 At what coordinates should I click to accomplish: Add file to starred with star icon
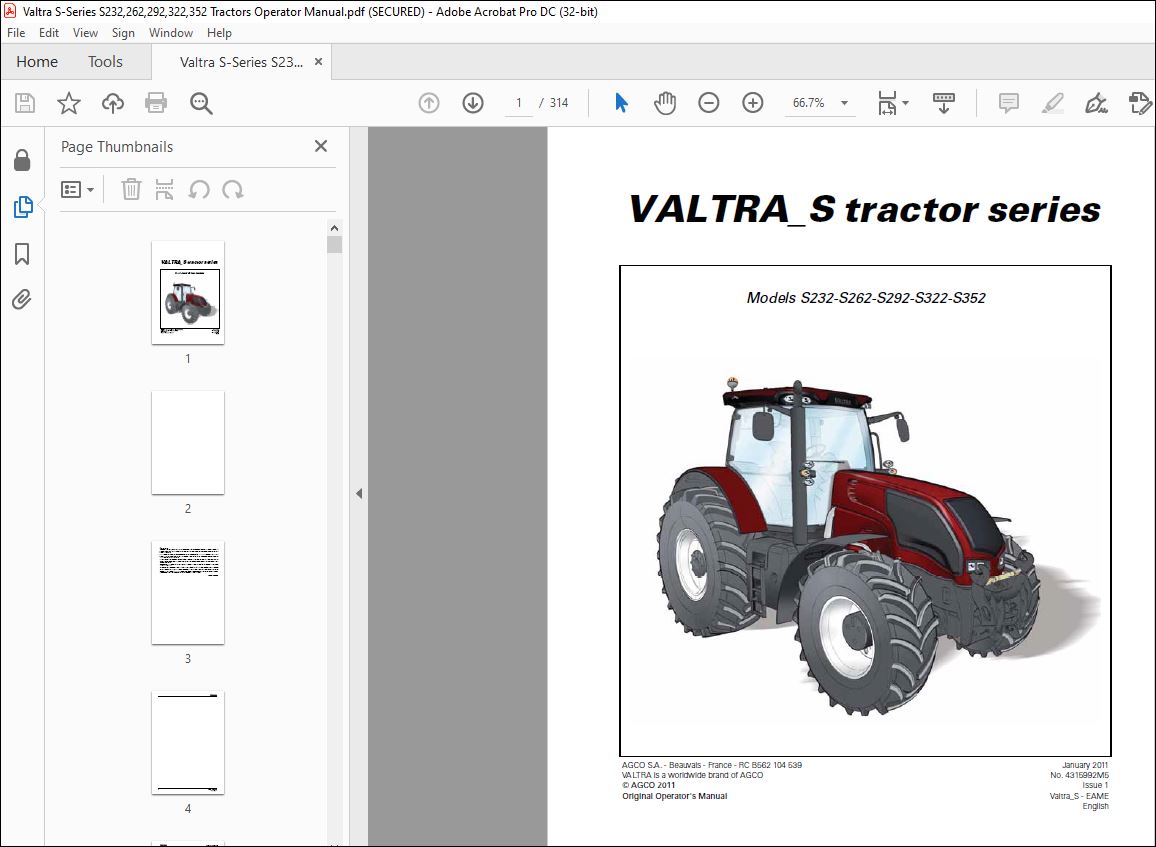[x=69, y=103]
